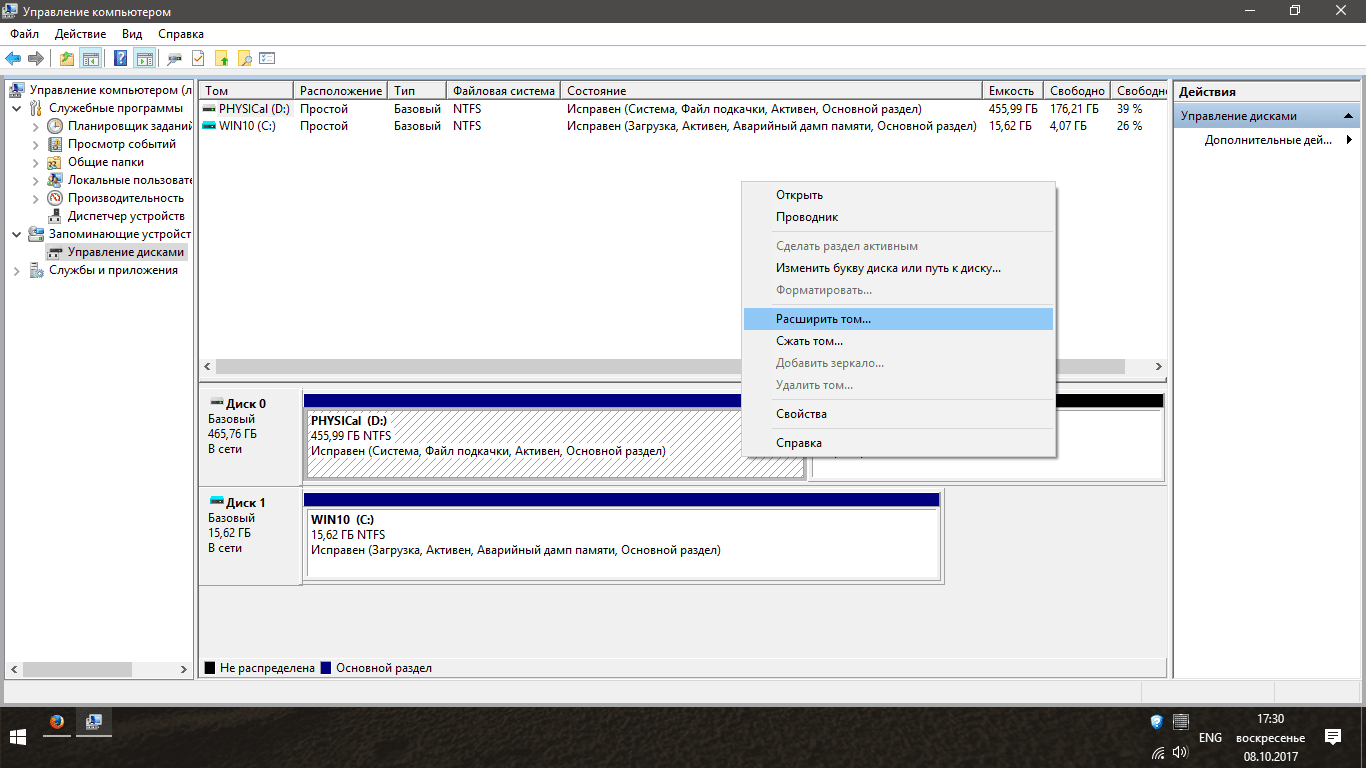Click the folder with magnifier toolbar icon
The height and width of the screenshot is (768, 1366).
coord(244,58)
